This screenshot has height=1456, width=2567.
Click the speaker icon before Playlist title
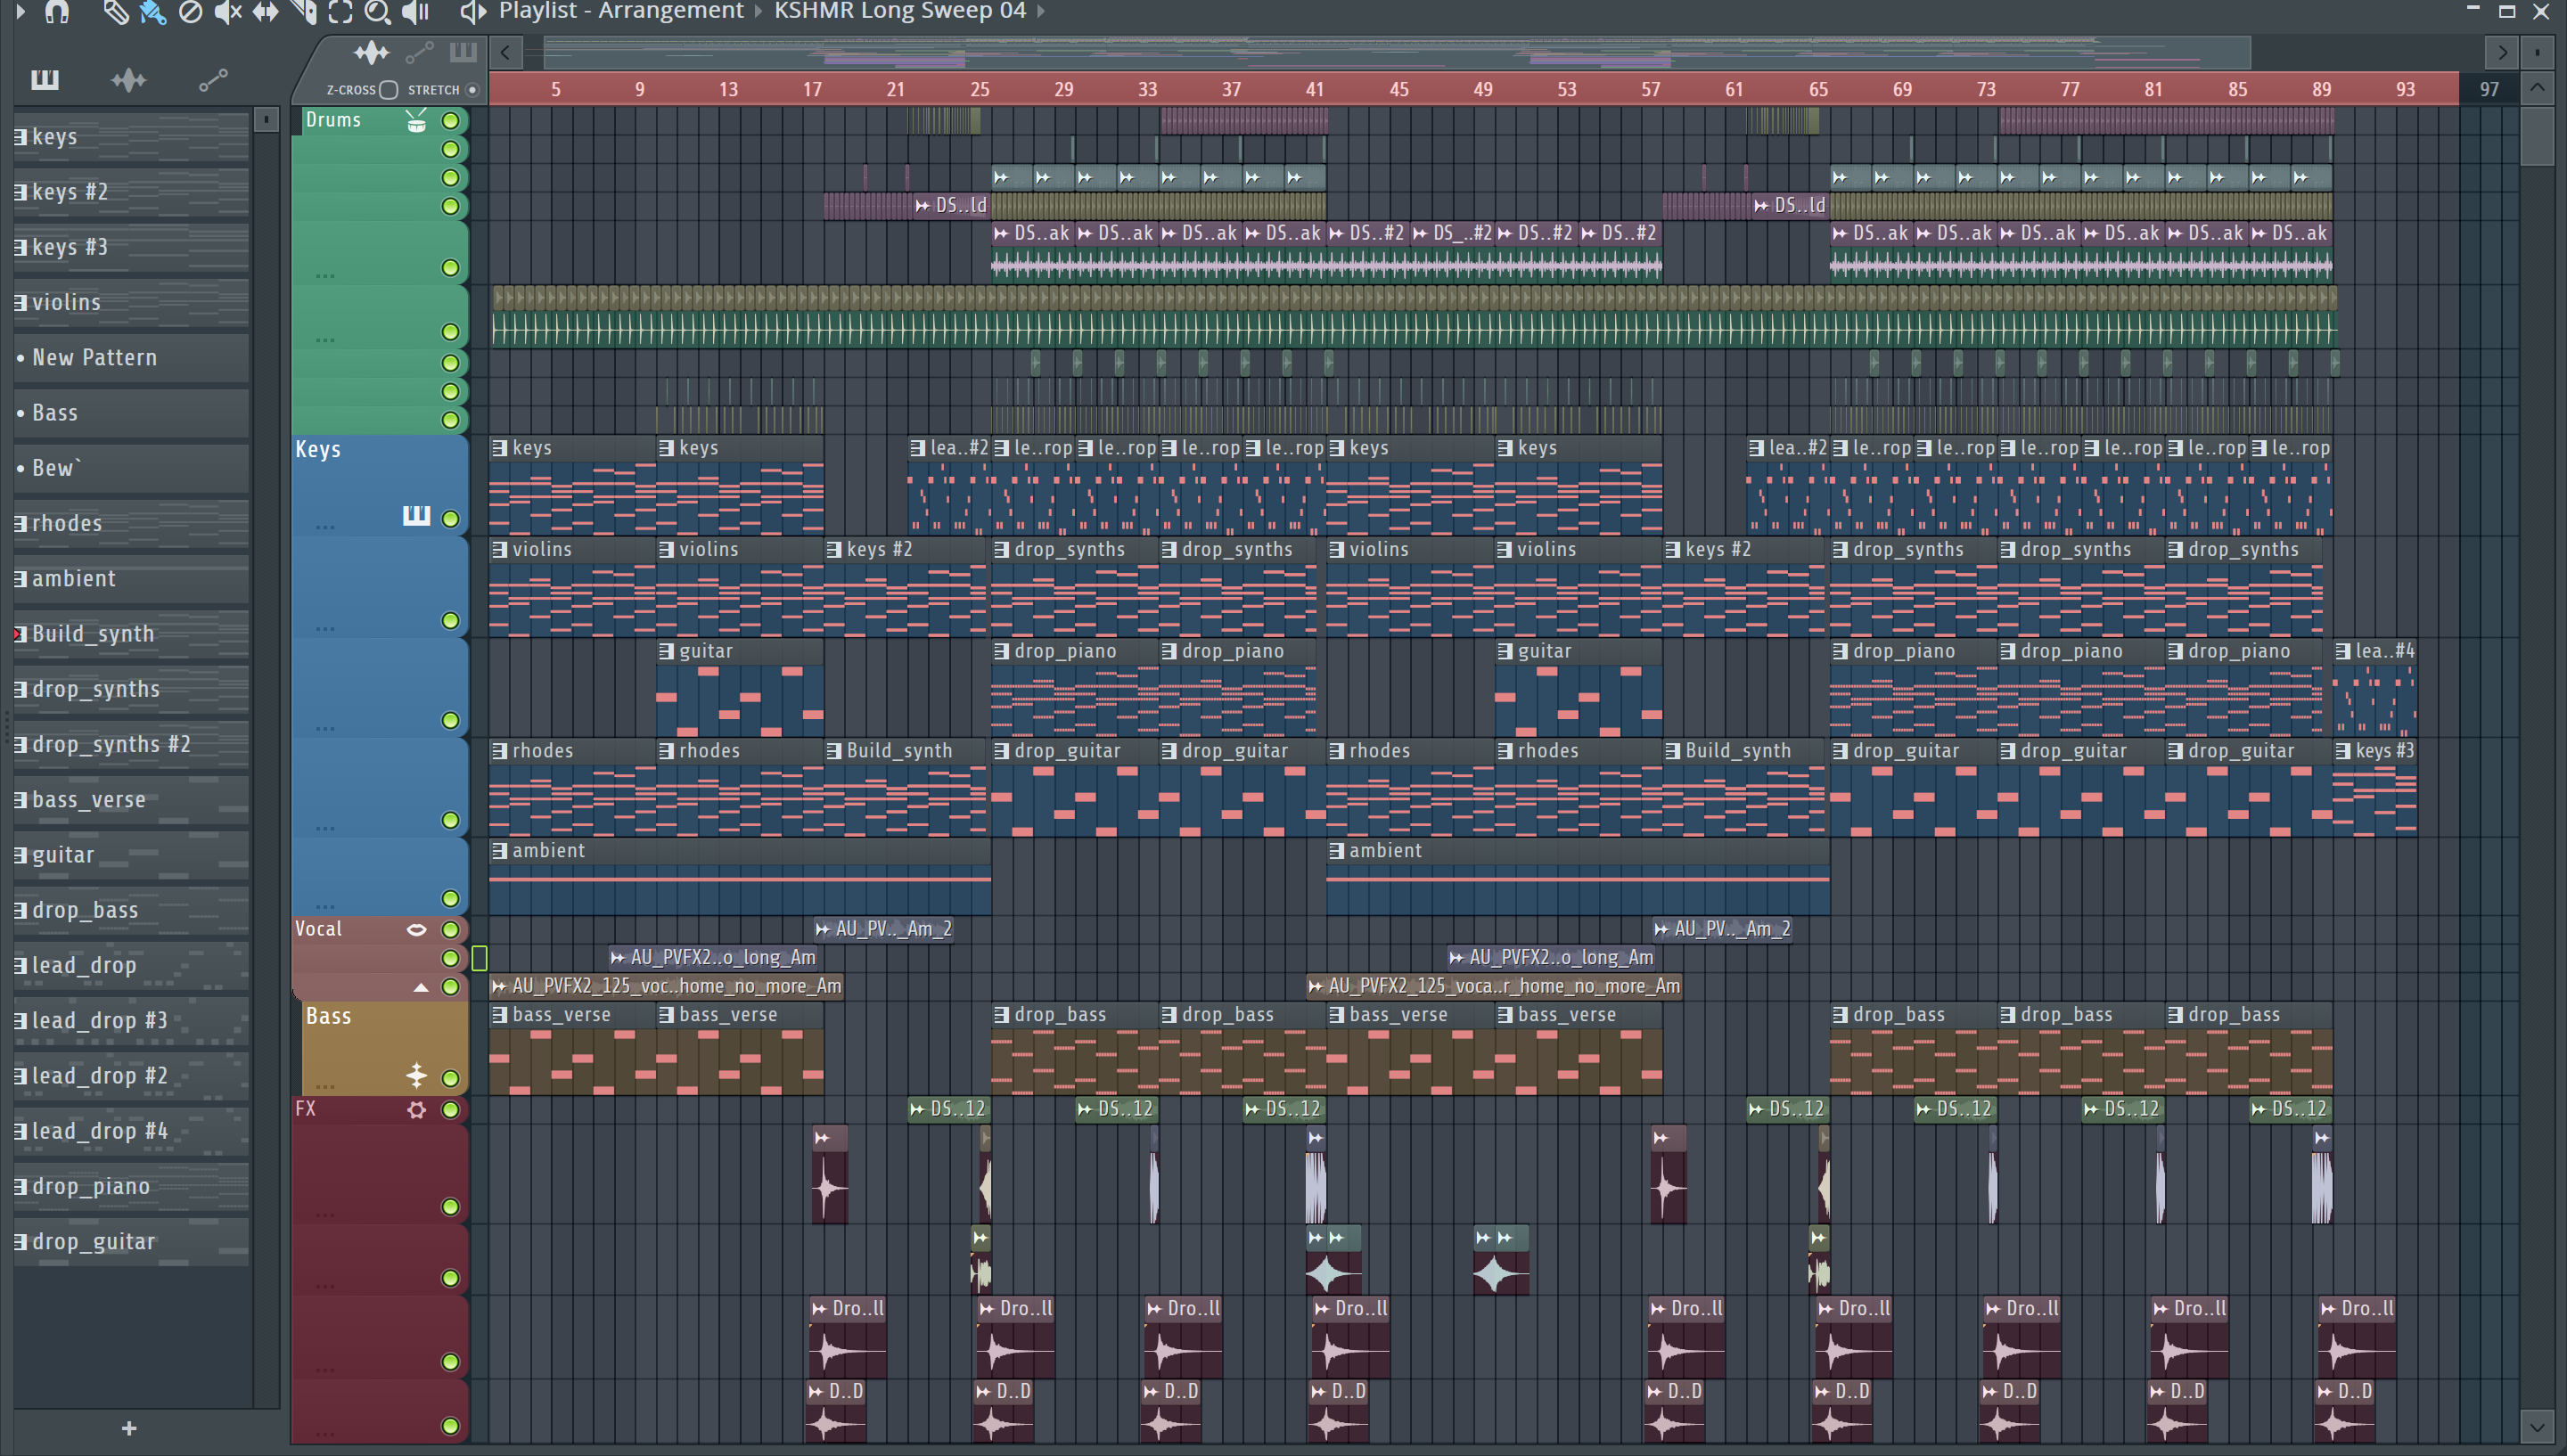(x=472, y=11)
